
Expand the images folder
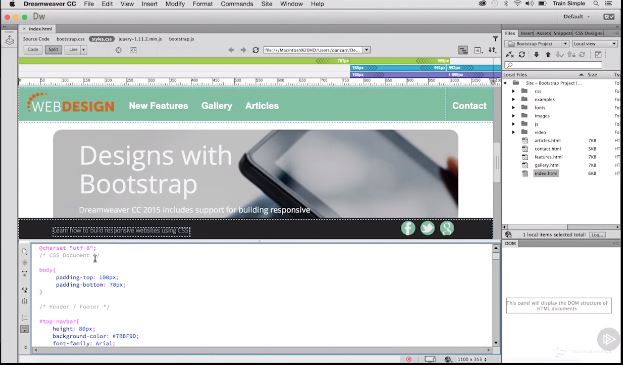[513, 116]
